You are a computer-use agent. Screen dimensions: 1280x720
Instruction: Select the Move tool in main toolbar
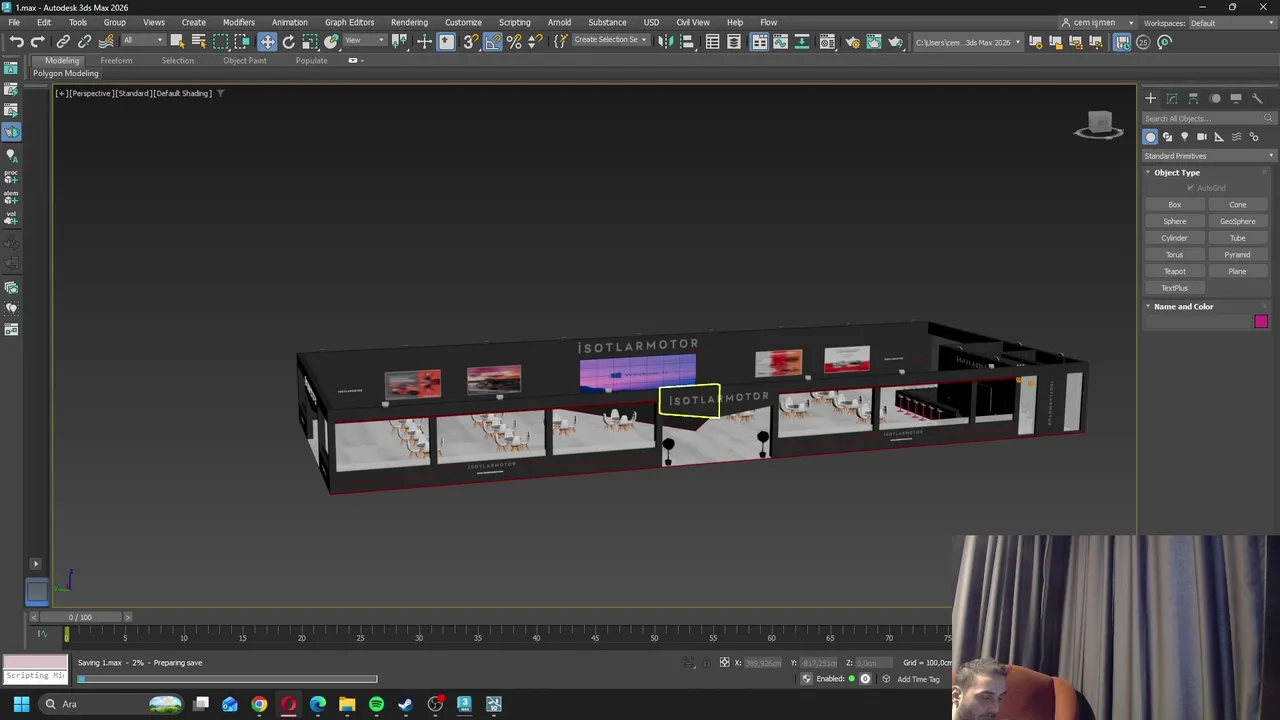267,42
